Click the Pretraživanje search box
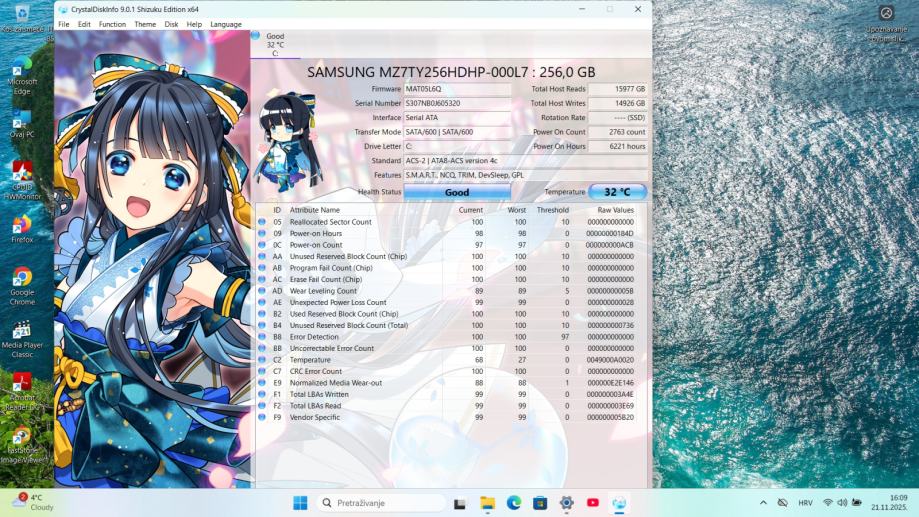 tap(382, 503)
